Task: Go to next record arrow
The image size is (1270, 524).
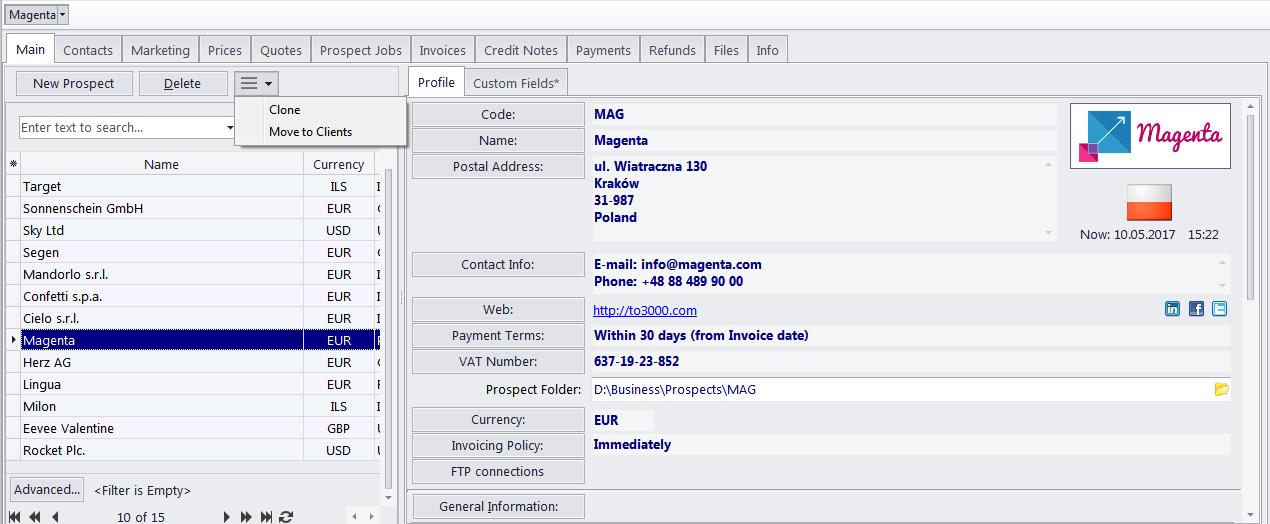Action: 227,517
